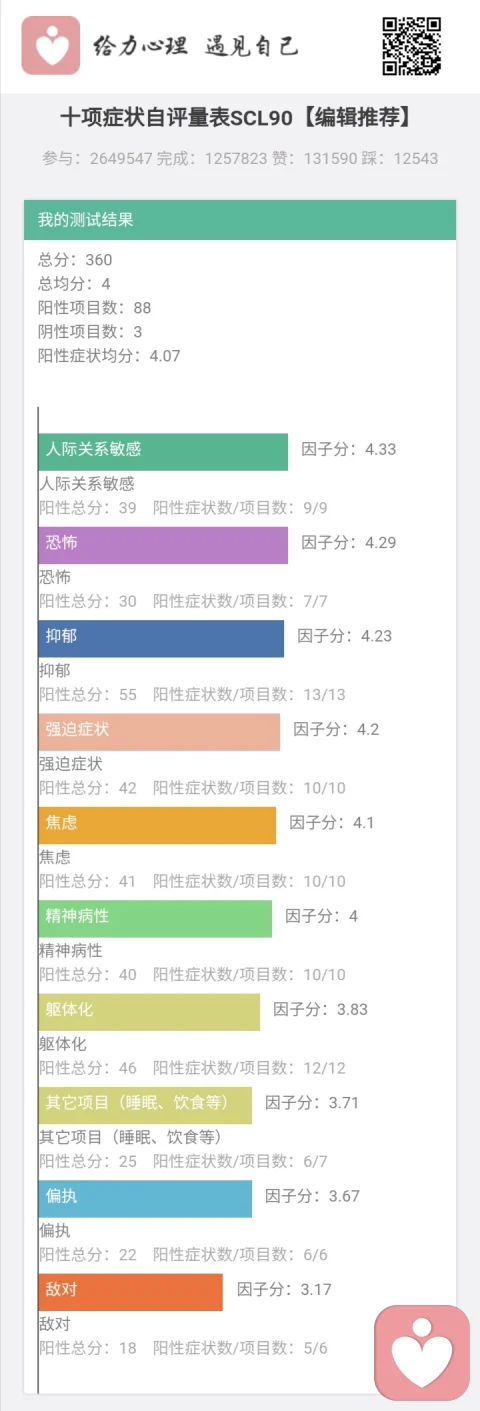Image resolution: width=480 pixels, height=1411 pixels.
Task: Select the 其它项目（睡眠、饮食等） bar
Action: pyautogui.click(x=146, y=1105)
